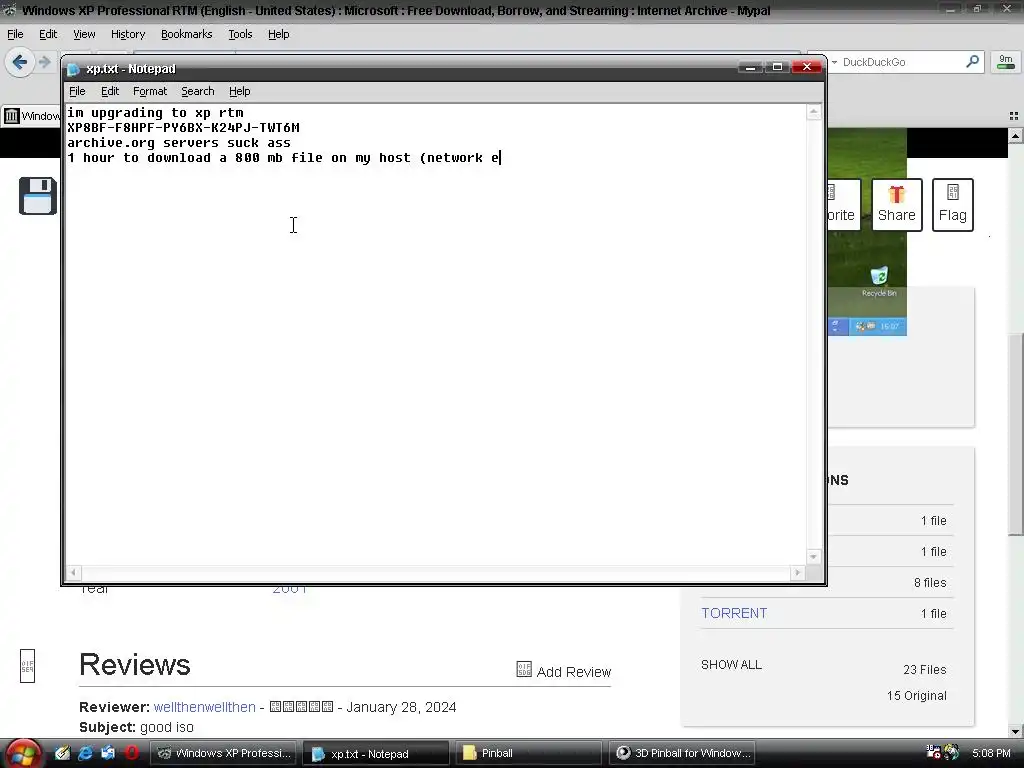Click the '1 hour to download' text line

point(283,157)
